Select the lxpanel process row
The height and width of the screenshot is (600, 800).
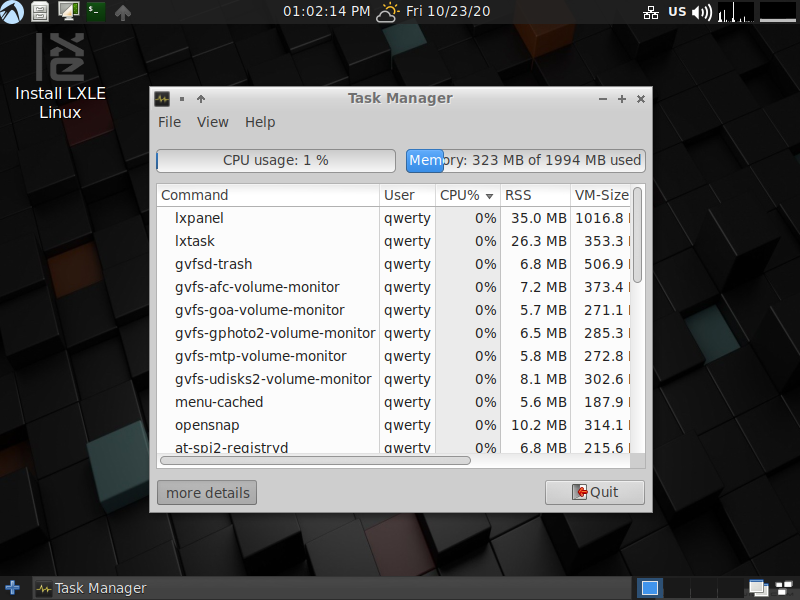(x=393, y=218)
